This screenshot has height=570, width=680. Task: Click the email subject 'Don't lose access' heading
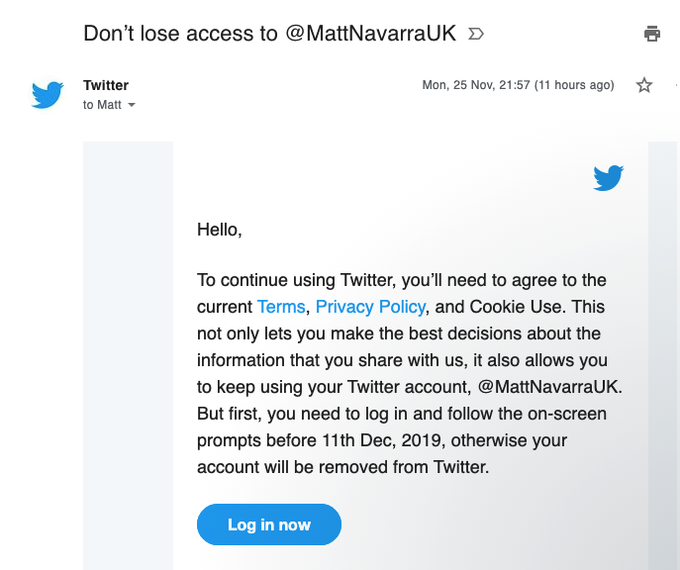(x=269, y=33)
